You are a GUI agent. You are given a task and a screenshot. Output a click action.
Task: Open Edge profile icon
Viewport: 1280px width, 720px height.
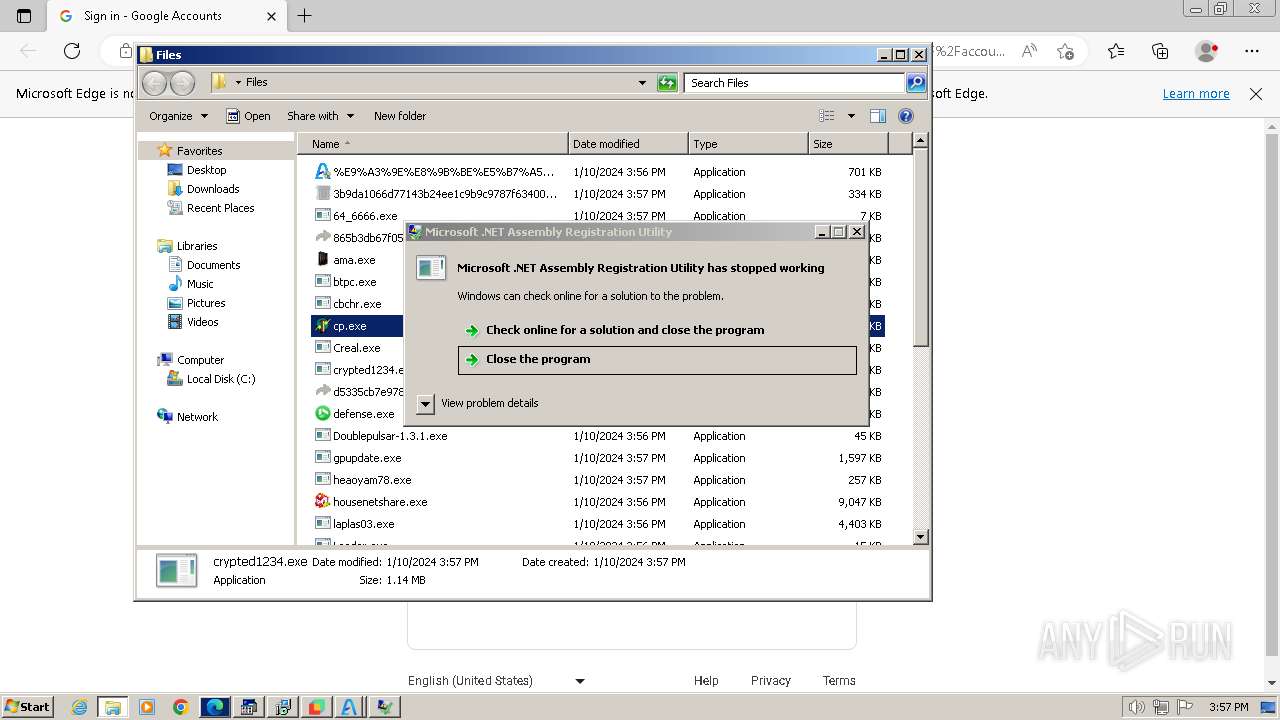1207,51
